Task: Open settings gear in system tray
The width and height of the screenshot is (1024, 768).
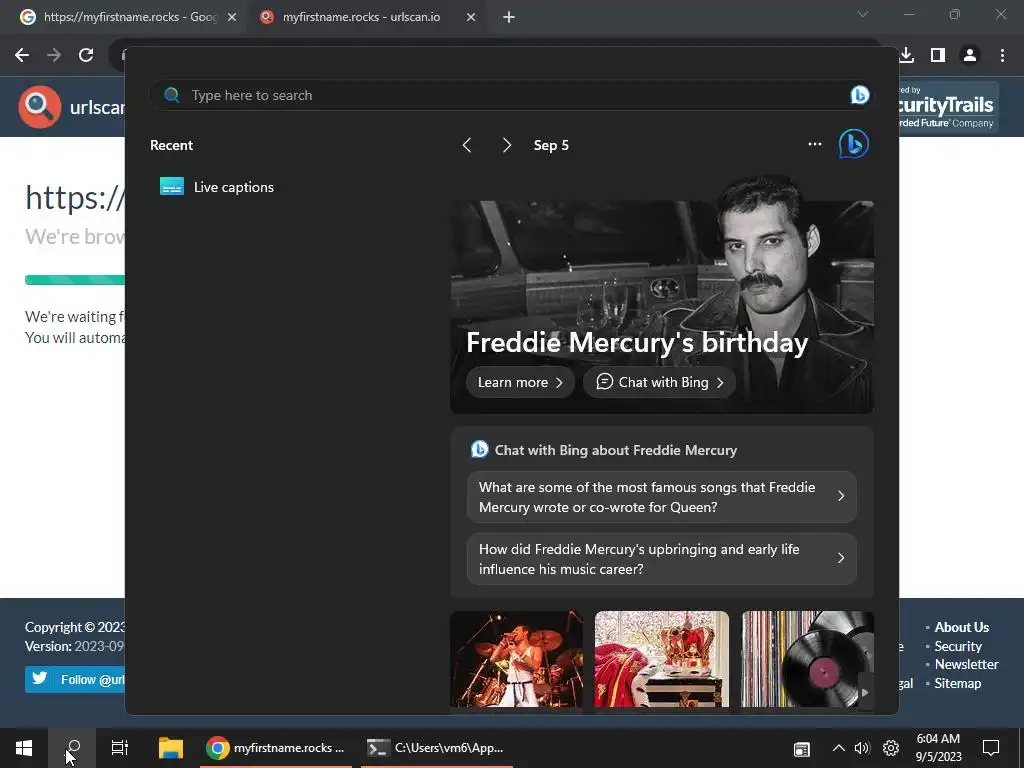Action: coord(891,748)
